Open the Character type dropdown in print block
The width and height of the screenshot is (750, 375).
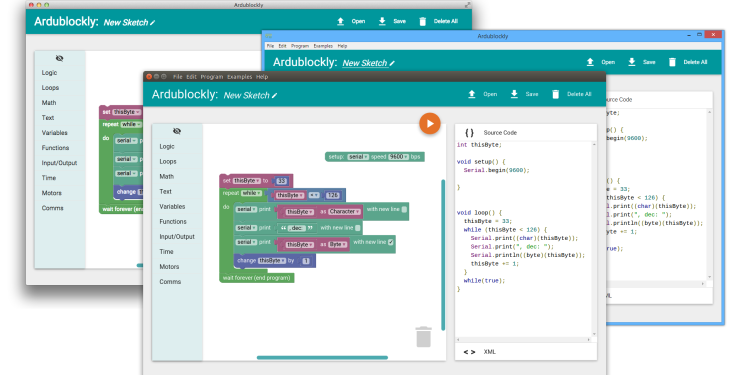click(x=344, y=211)
